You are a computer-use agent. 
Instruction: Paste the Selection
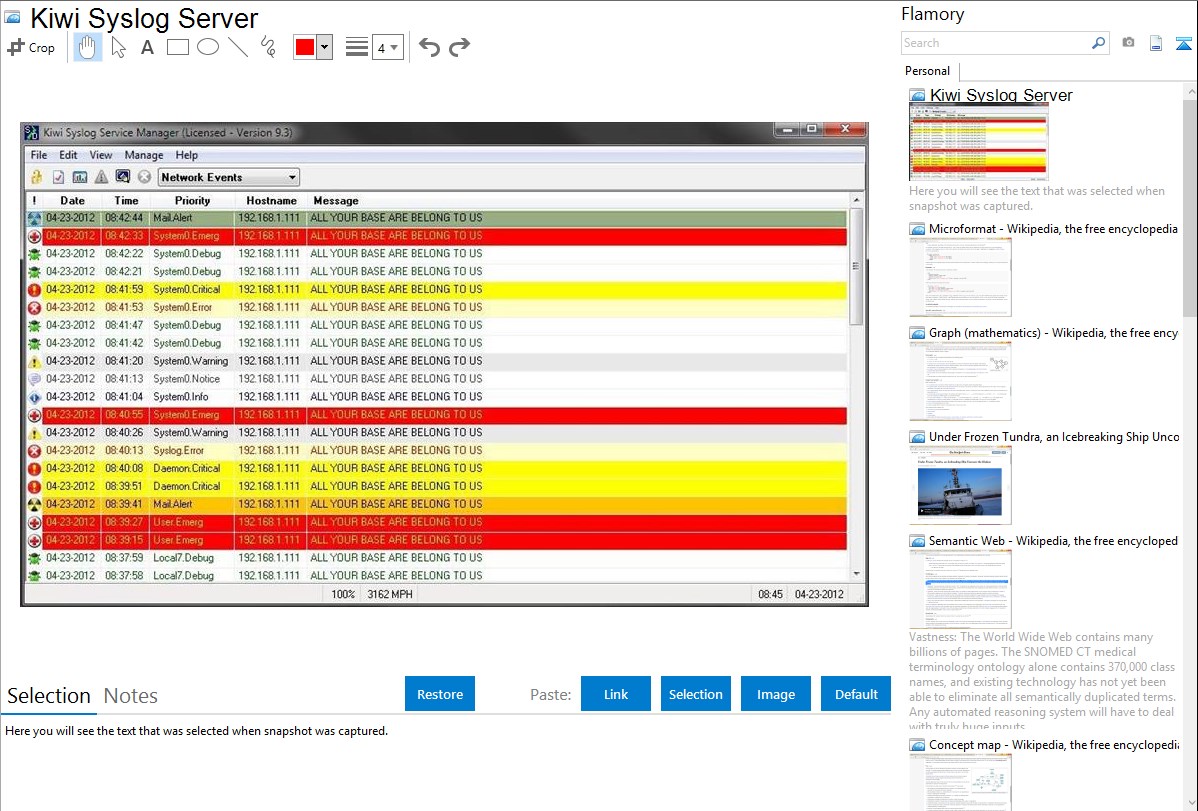tap(696, 694)
